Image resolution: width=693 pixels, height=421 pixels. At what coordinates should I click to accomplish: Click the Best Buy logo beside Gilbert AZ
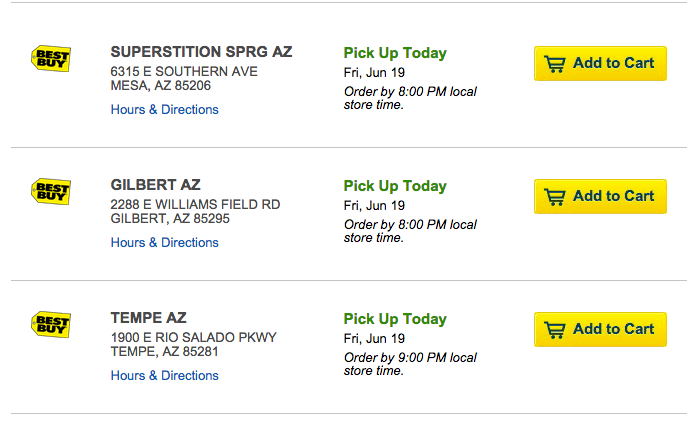coord(51,191)
